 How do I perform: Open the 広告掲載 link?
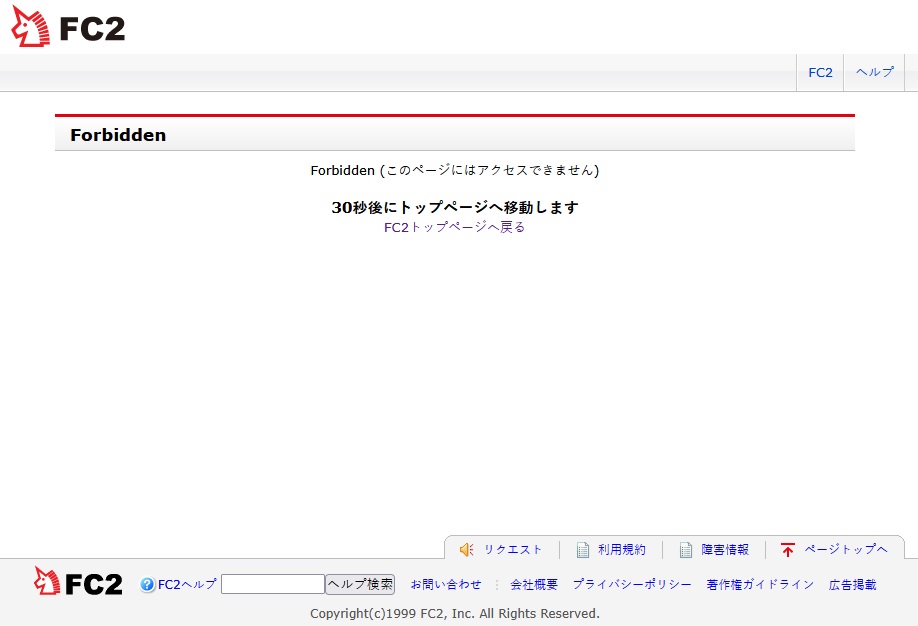pyautogui.click(x=852, y=584)
